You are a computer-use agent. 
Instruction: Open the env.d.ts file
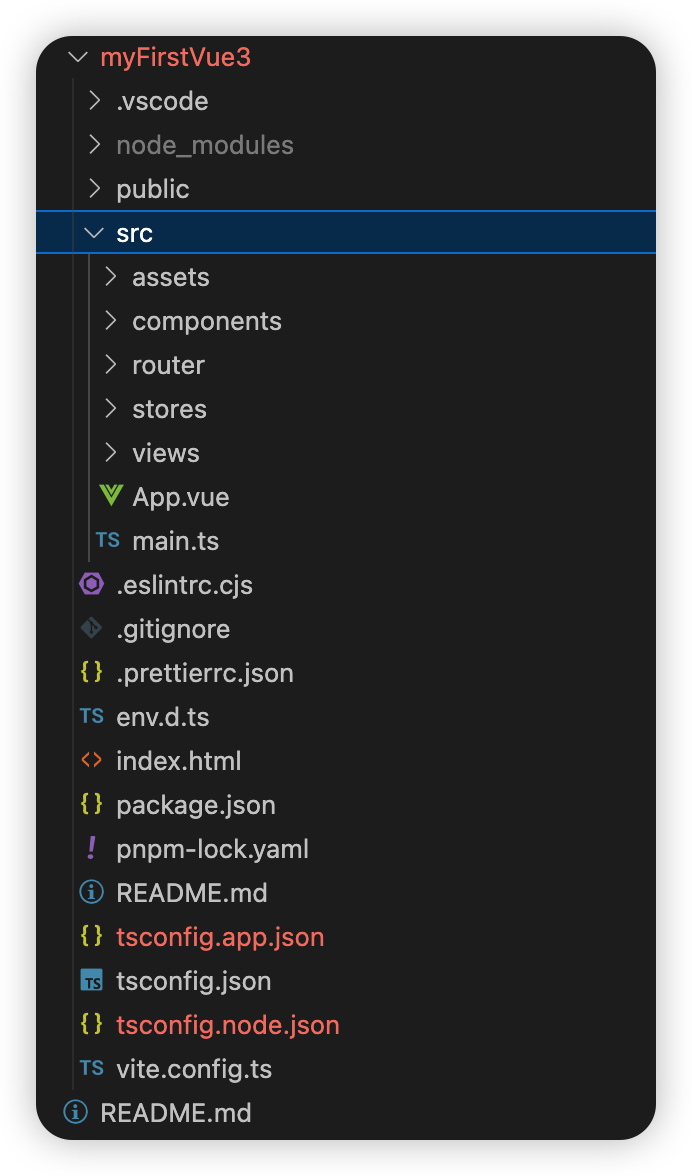163,717
